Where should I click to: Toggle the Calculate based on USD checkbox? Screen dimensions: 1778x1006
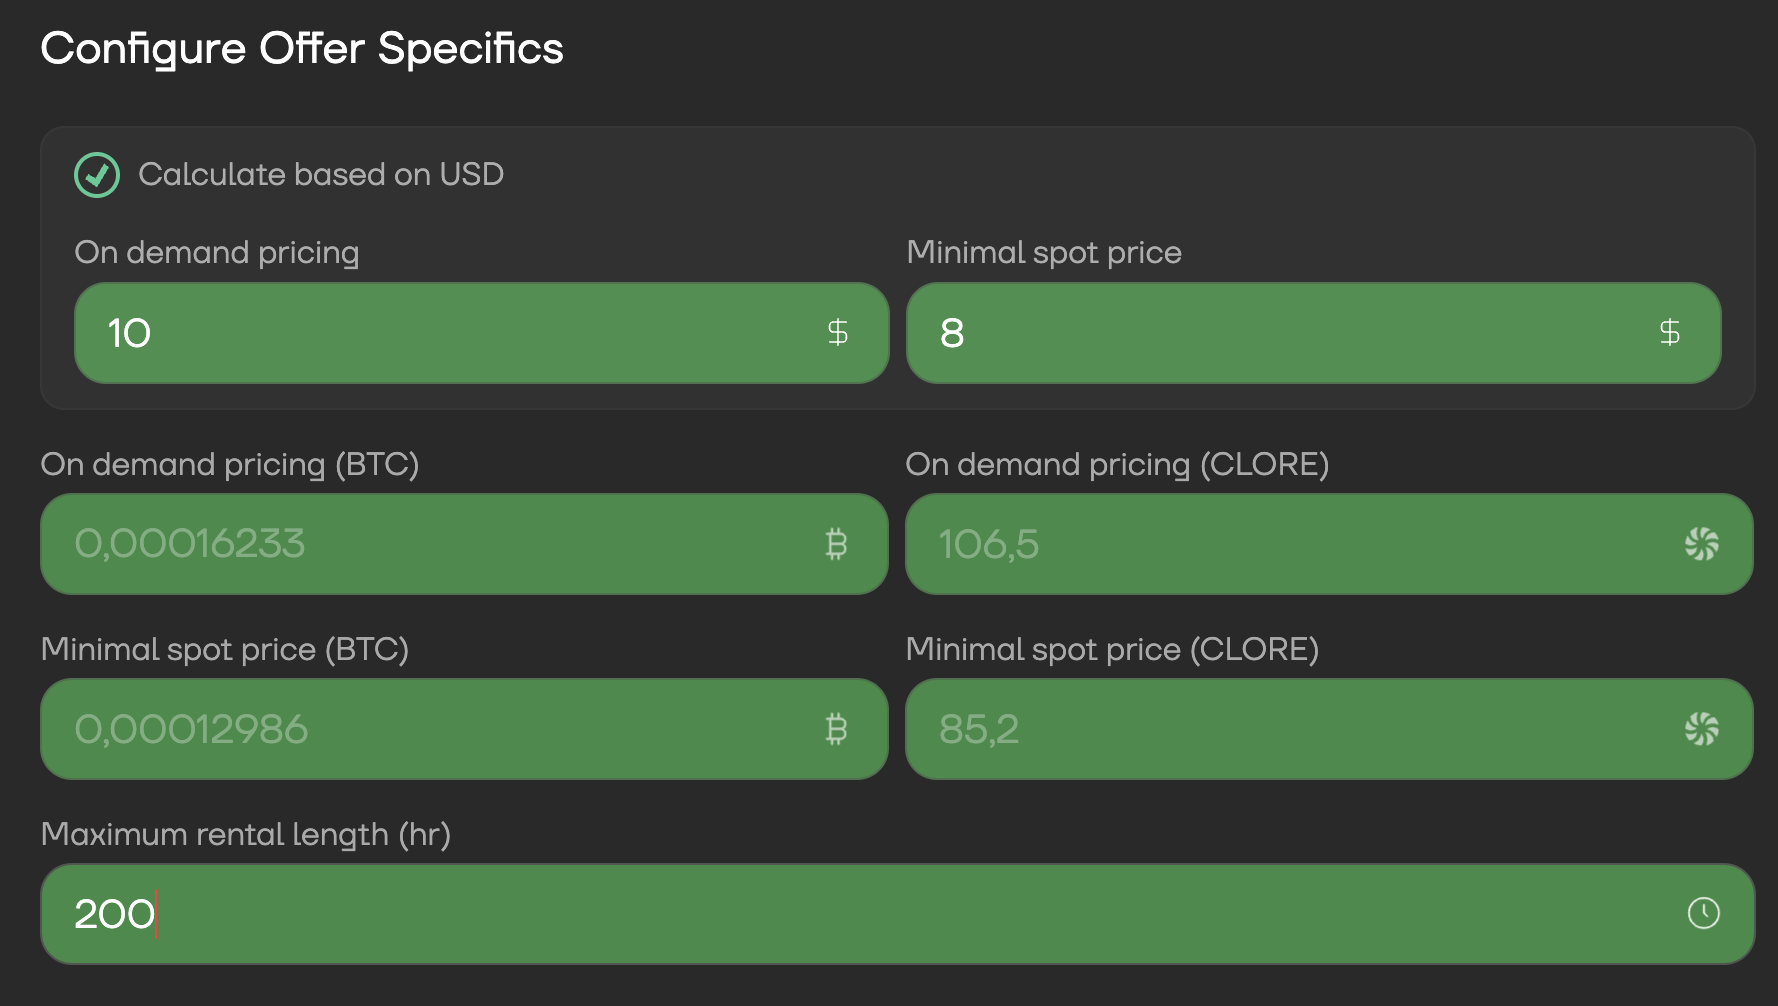point(97,175)
